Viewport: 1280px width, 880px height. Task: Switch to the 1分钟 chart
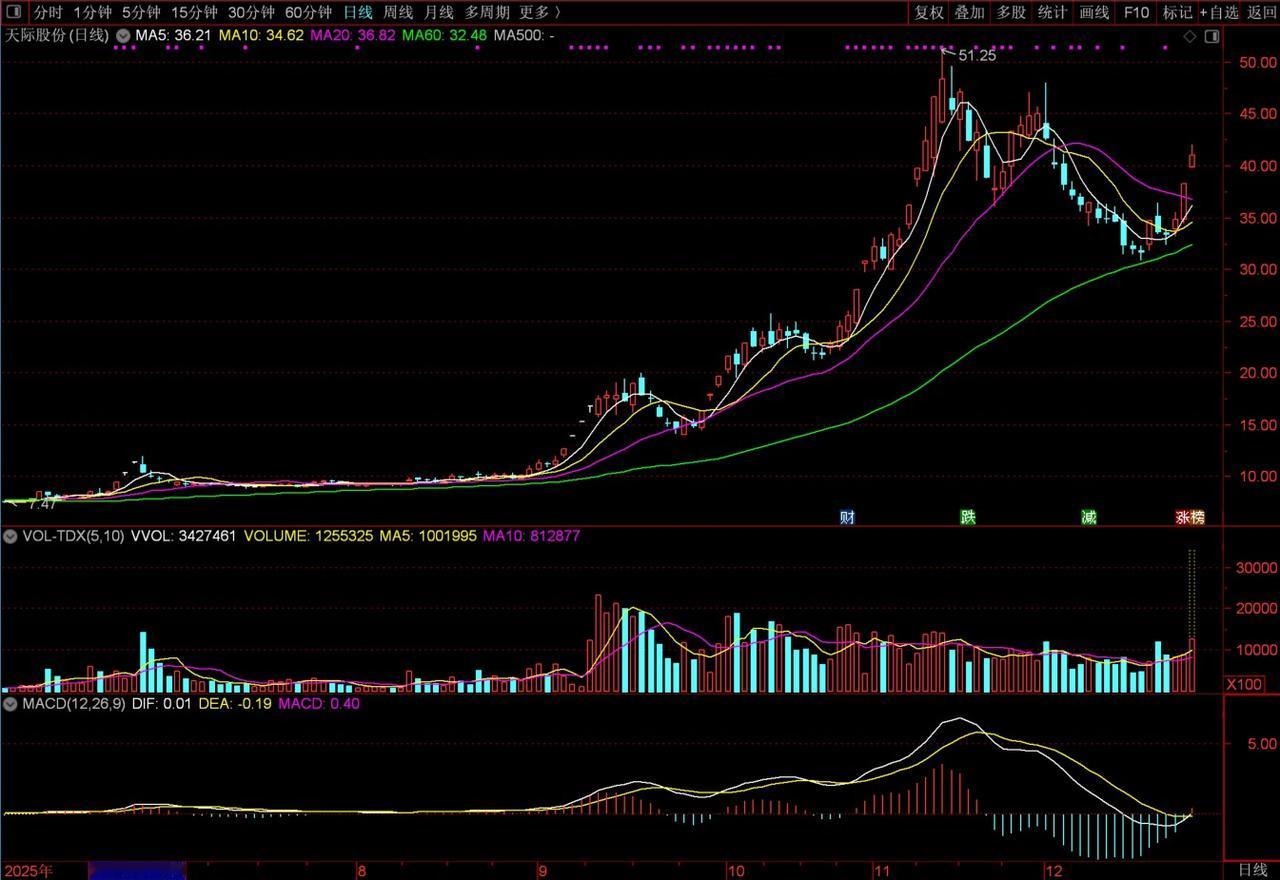[x=92, y=12]
